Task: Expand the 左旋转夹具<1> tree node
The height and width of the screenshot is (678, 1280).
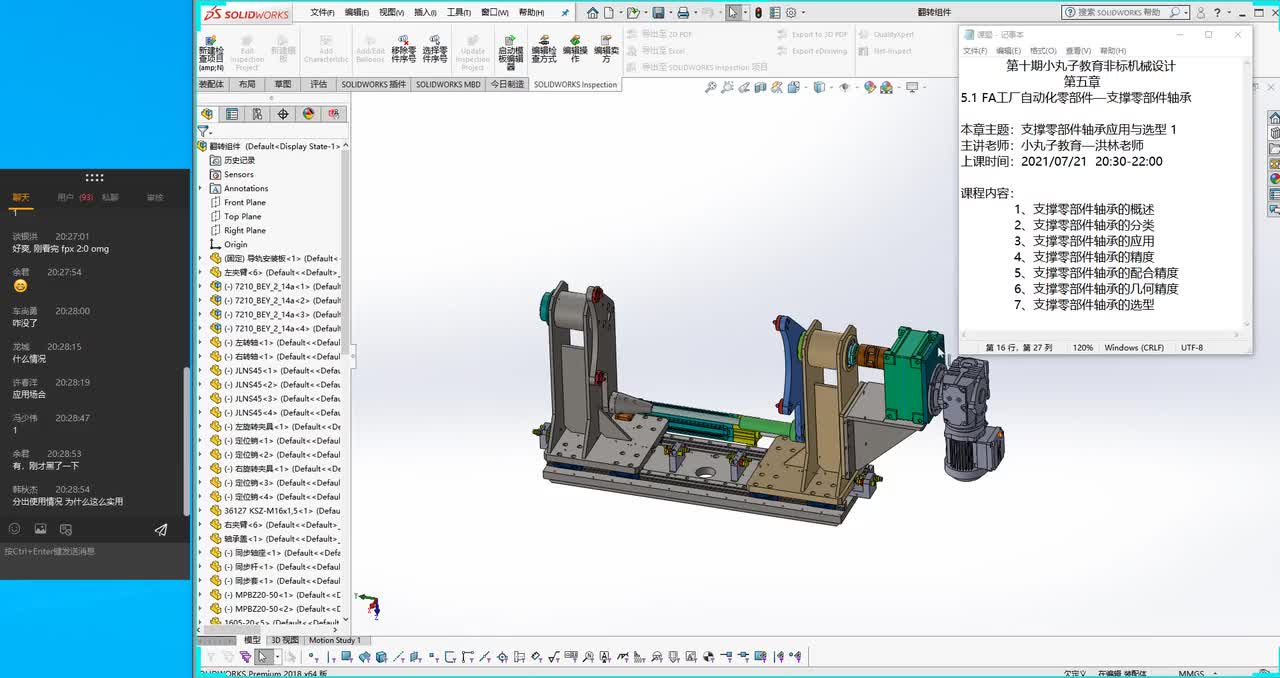Action: click(201, 426)
